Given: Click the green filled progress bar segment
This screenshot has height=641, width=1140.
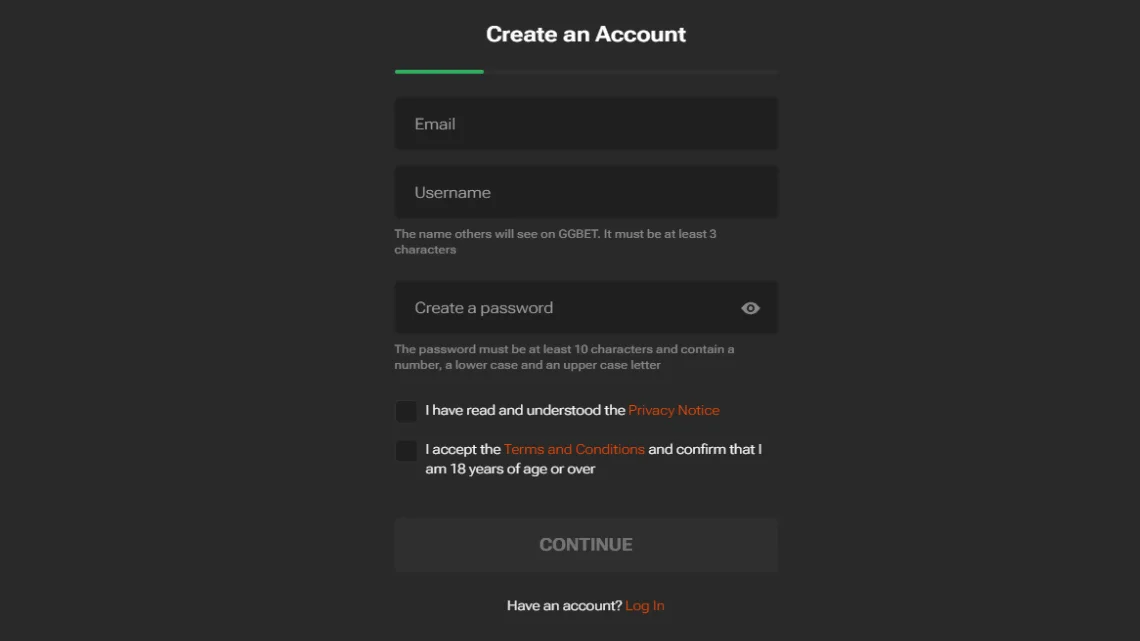Looking at the screenshot, I should click(x=439, y=71).
